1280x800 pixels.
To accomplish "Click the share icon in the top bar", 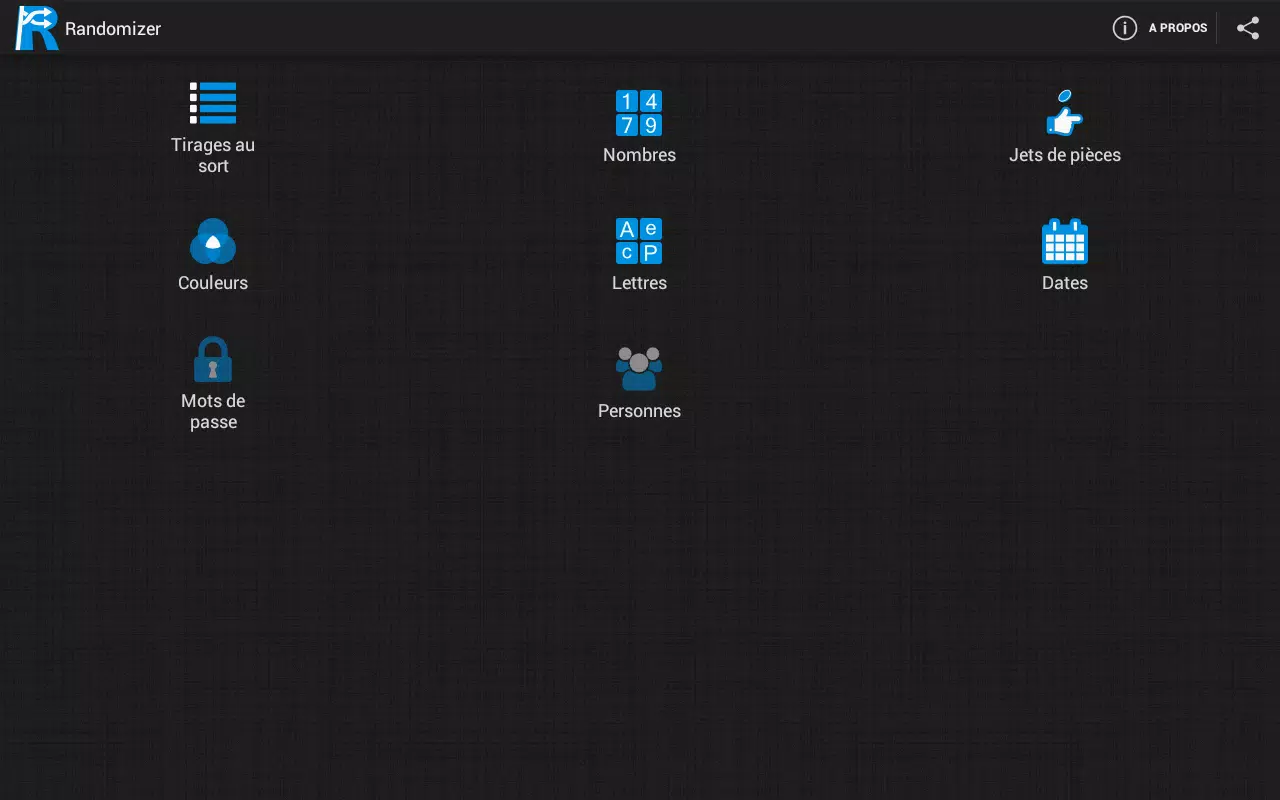I will [1248, 28].
